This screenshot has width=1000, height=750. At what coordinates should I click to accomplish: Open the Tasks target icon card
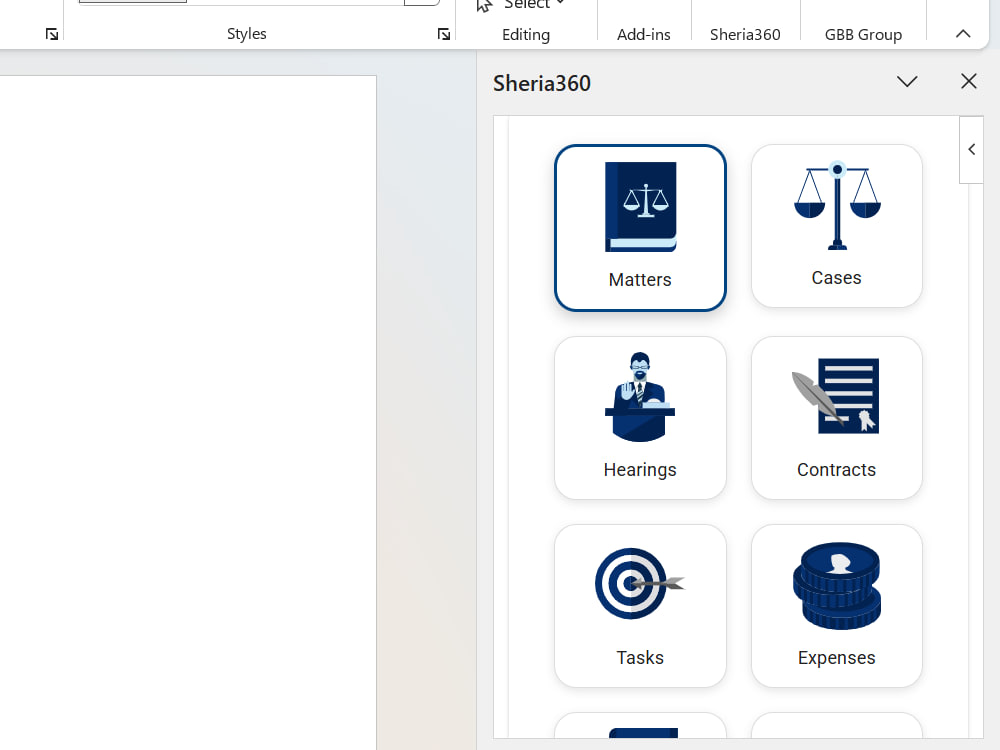coord(640,606)
